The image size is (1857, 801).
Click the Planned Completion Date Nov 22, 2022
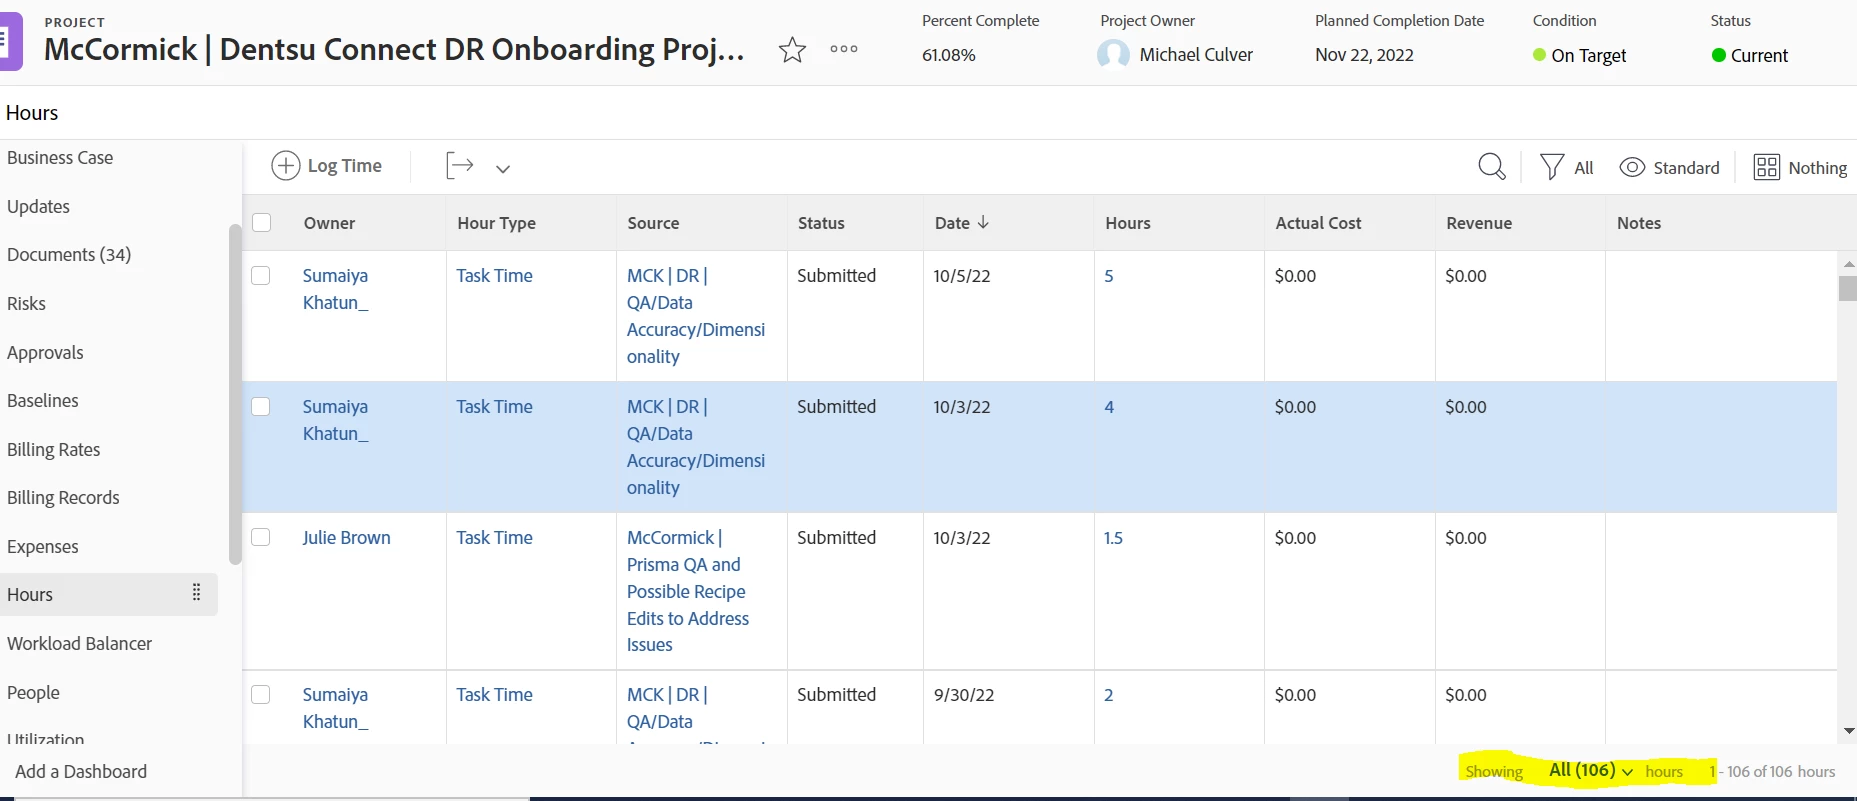click(x=1364, y=55)
